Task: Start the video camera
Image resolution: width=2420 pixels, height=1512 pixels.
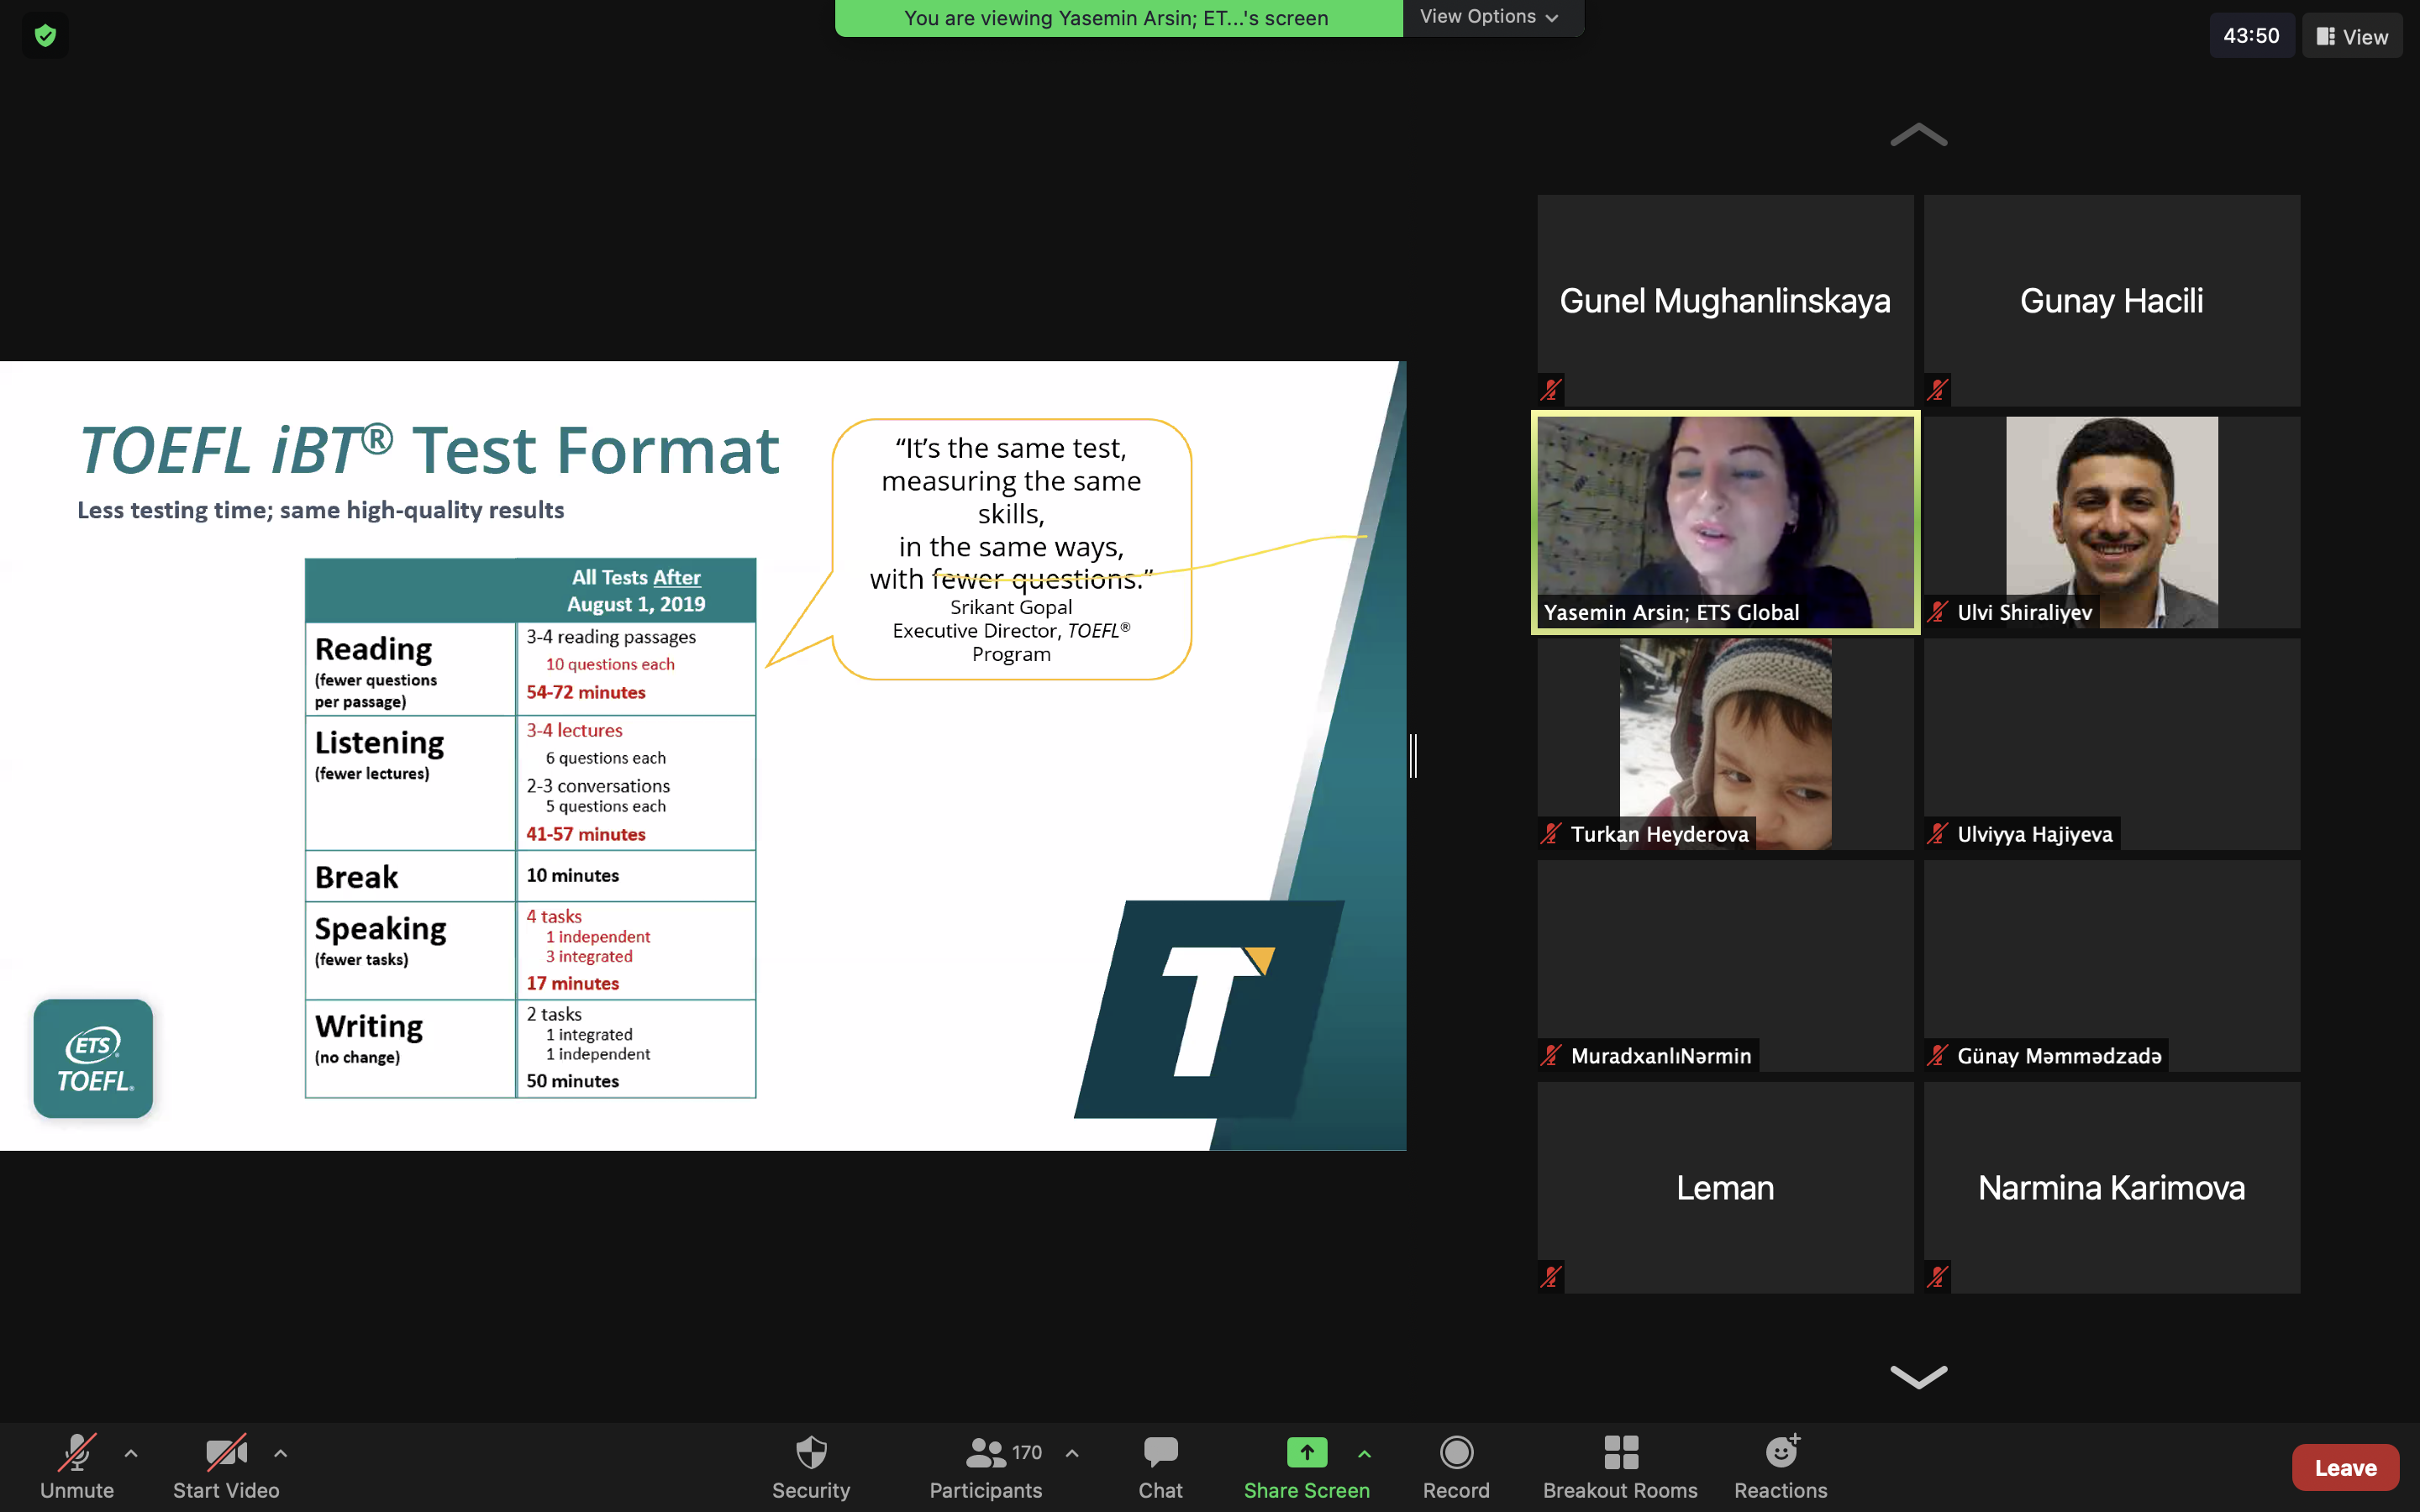Action: (226, 1466)
